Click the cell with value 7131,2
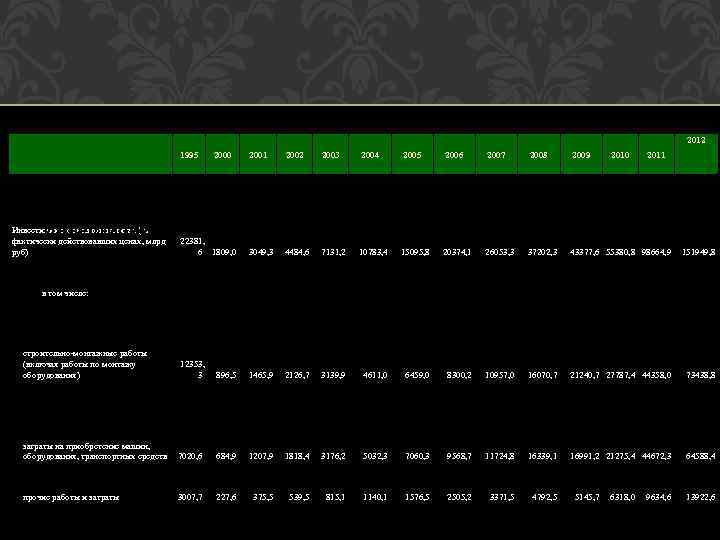720x540 pixels. (x=333, y=252)
